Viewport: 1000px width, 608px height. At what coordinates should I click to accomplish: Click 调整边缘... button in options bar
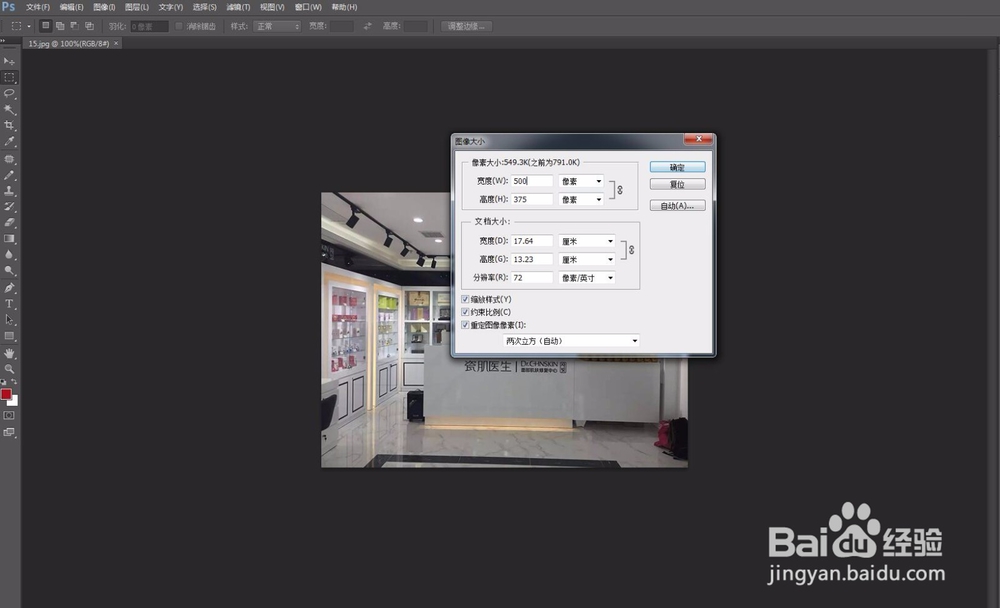pyautogui.click(x=466, y=26)
